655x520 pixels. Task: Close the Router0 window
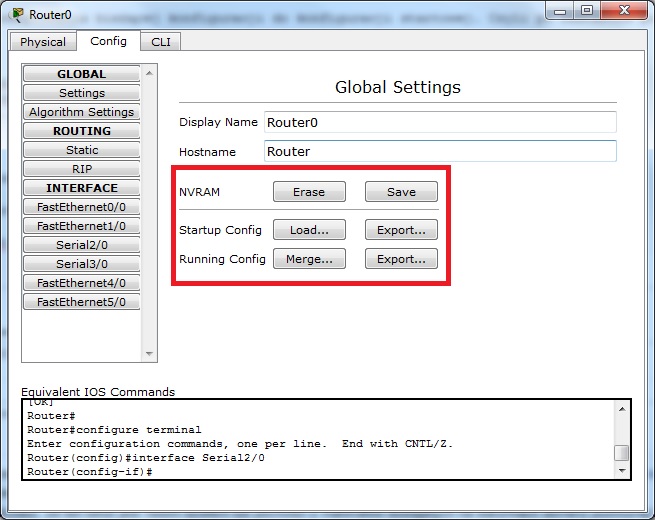pos(624,11)
